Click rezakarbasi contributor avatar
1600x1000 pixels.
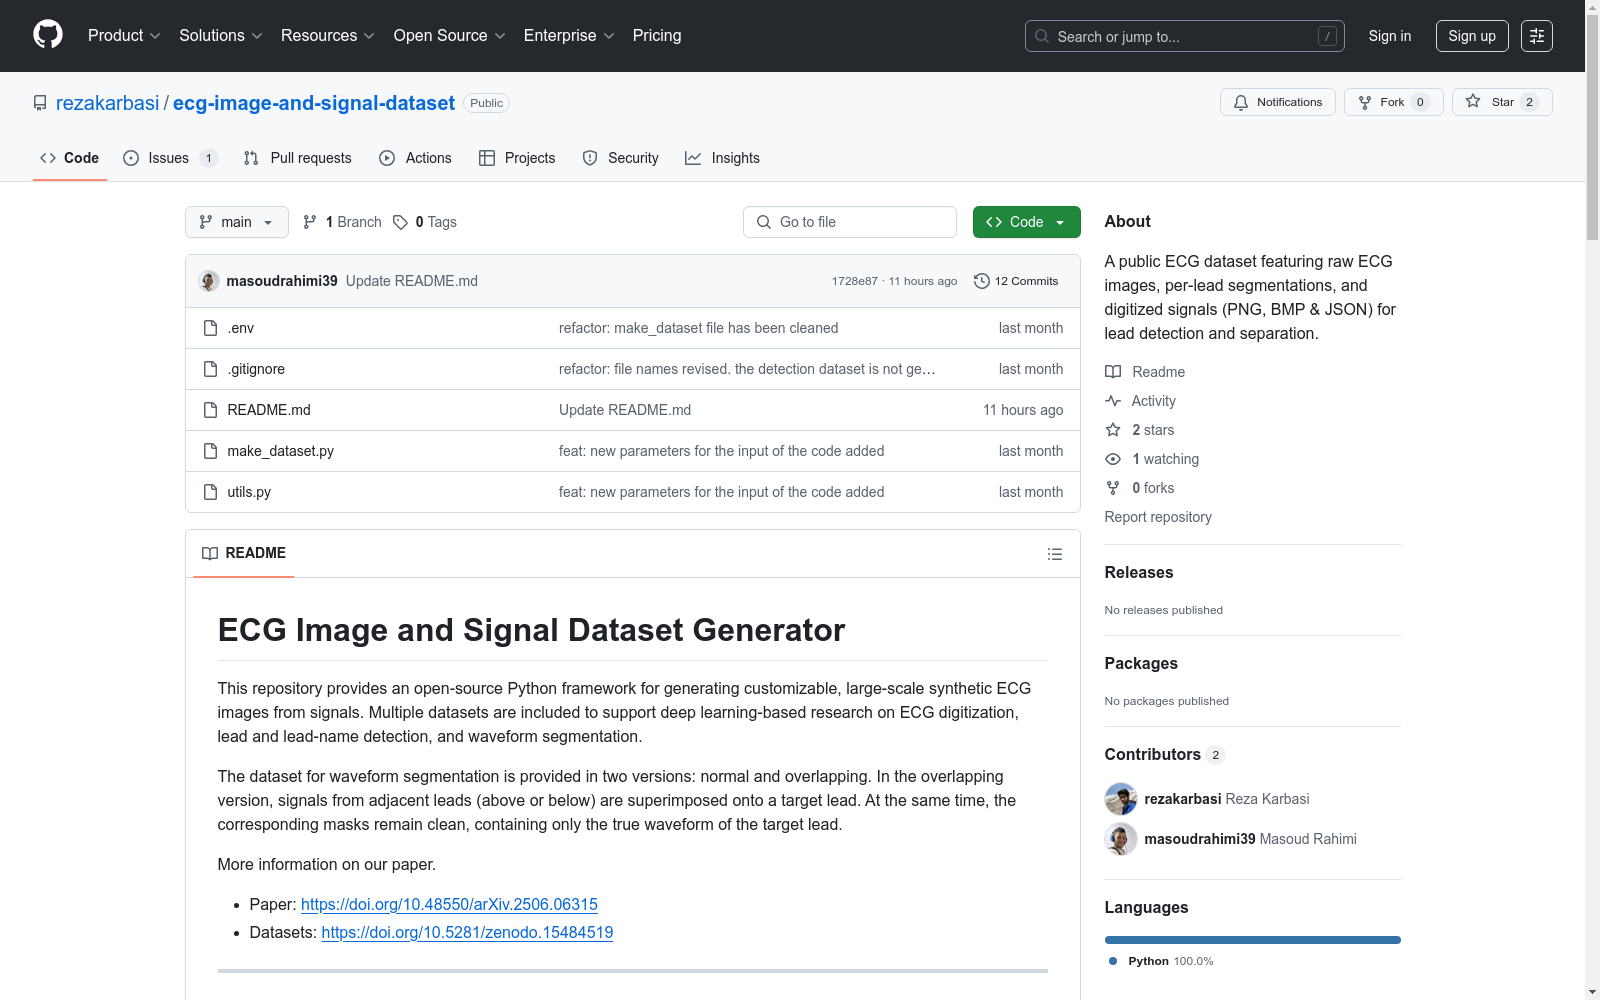pos(1121,799)
